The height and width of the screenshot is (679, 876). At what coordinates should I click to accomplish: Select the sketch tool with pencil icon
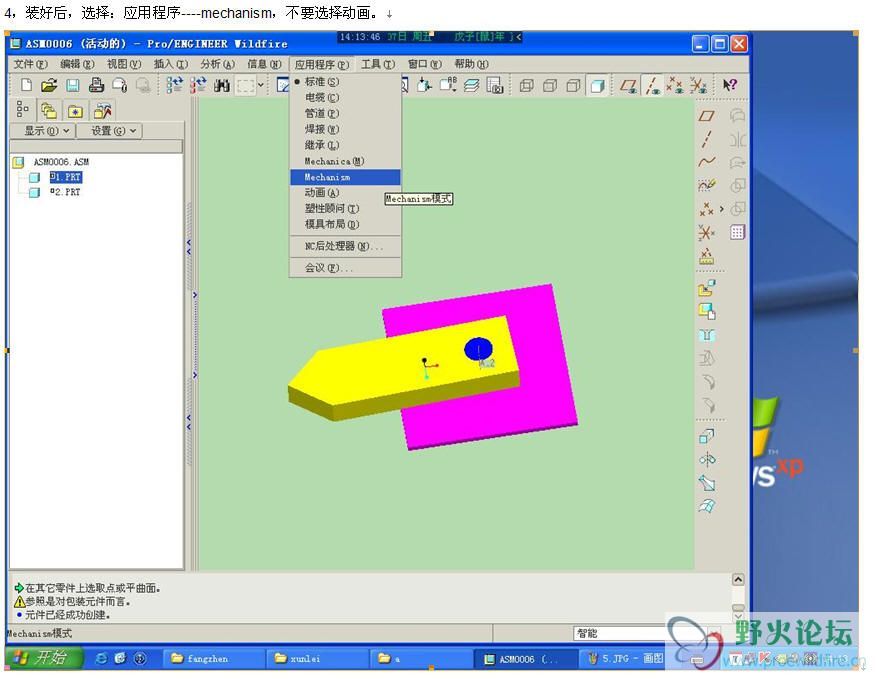(707, 185)
